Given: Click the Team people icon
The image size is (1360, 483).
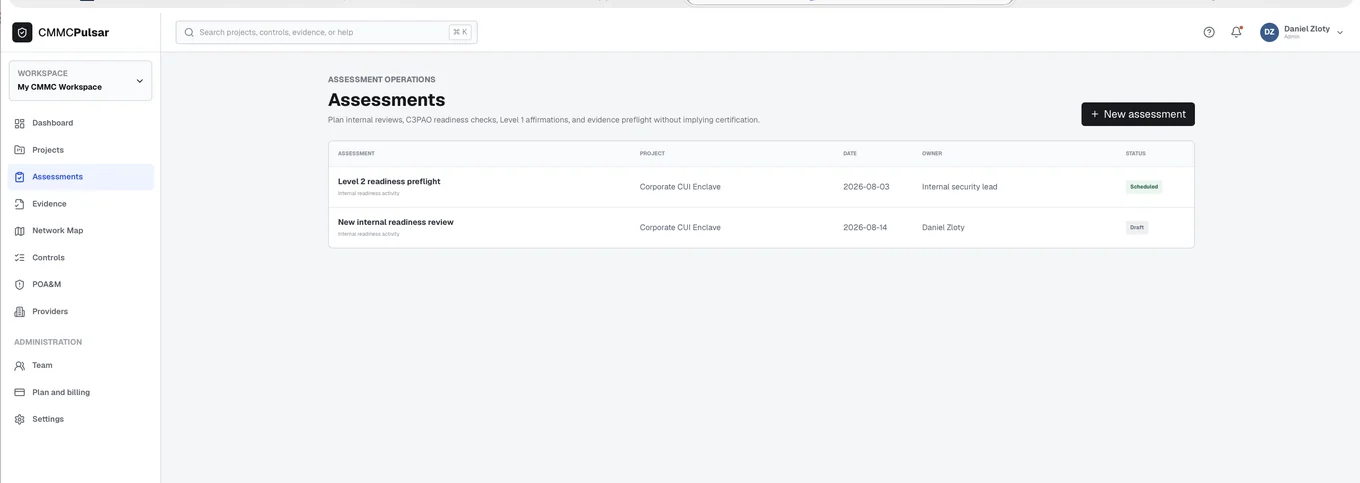Looking at the screenshot, I should coord(19,366).
